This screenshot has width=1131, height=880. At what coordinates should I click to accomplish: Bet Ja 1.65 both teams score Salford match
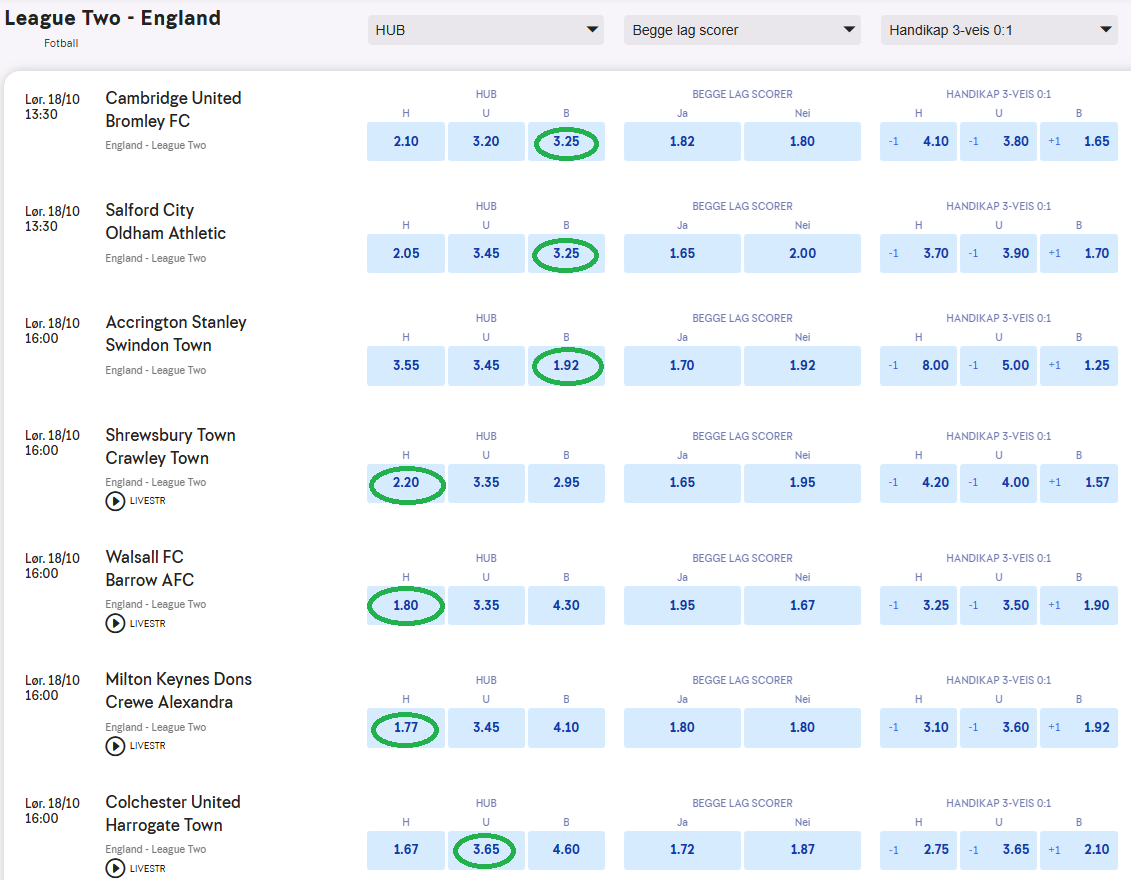pos(682,254)
